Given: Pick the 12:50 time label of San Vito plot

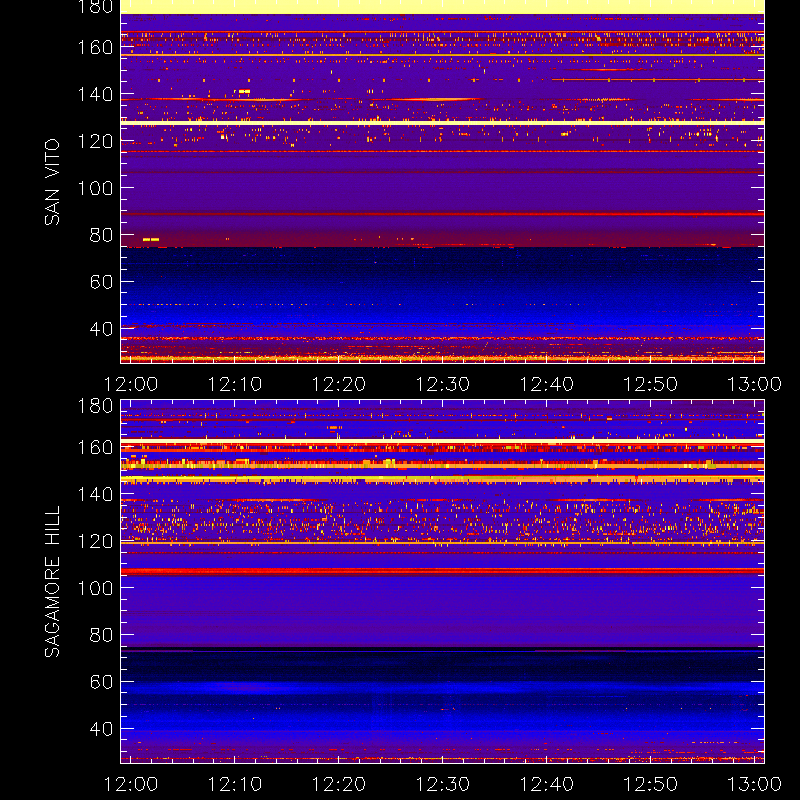Looking at the screenshot, I should click(x=651, y=384).
